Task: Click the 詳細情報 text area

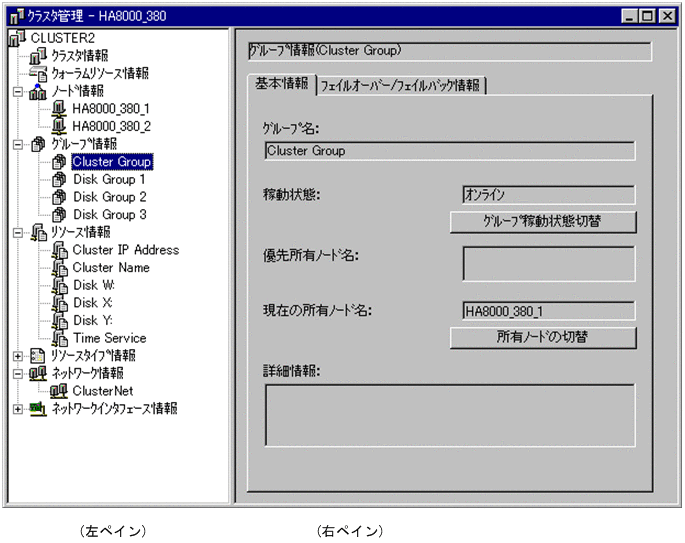Action: 450,415
